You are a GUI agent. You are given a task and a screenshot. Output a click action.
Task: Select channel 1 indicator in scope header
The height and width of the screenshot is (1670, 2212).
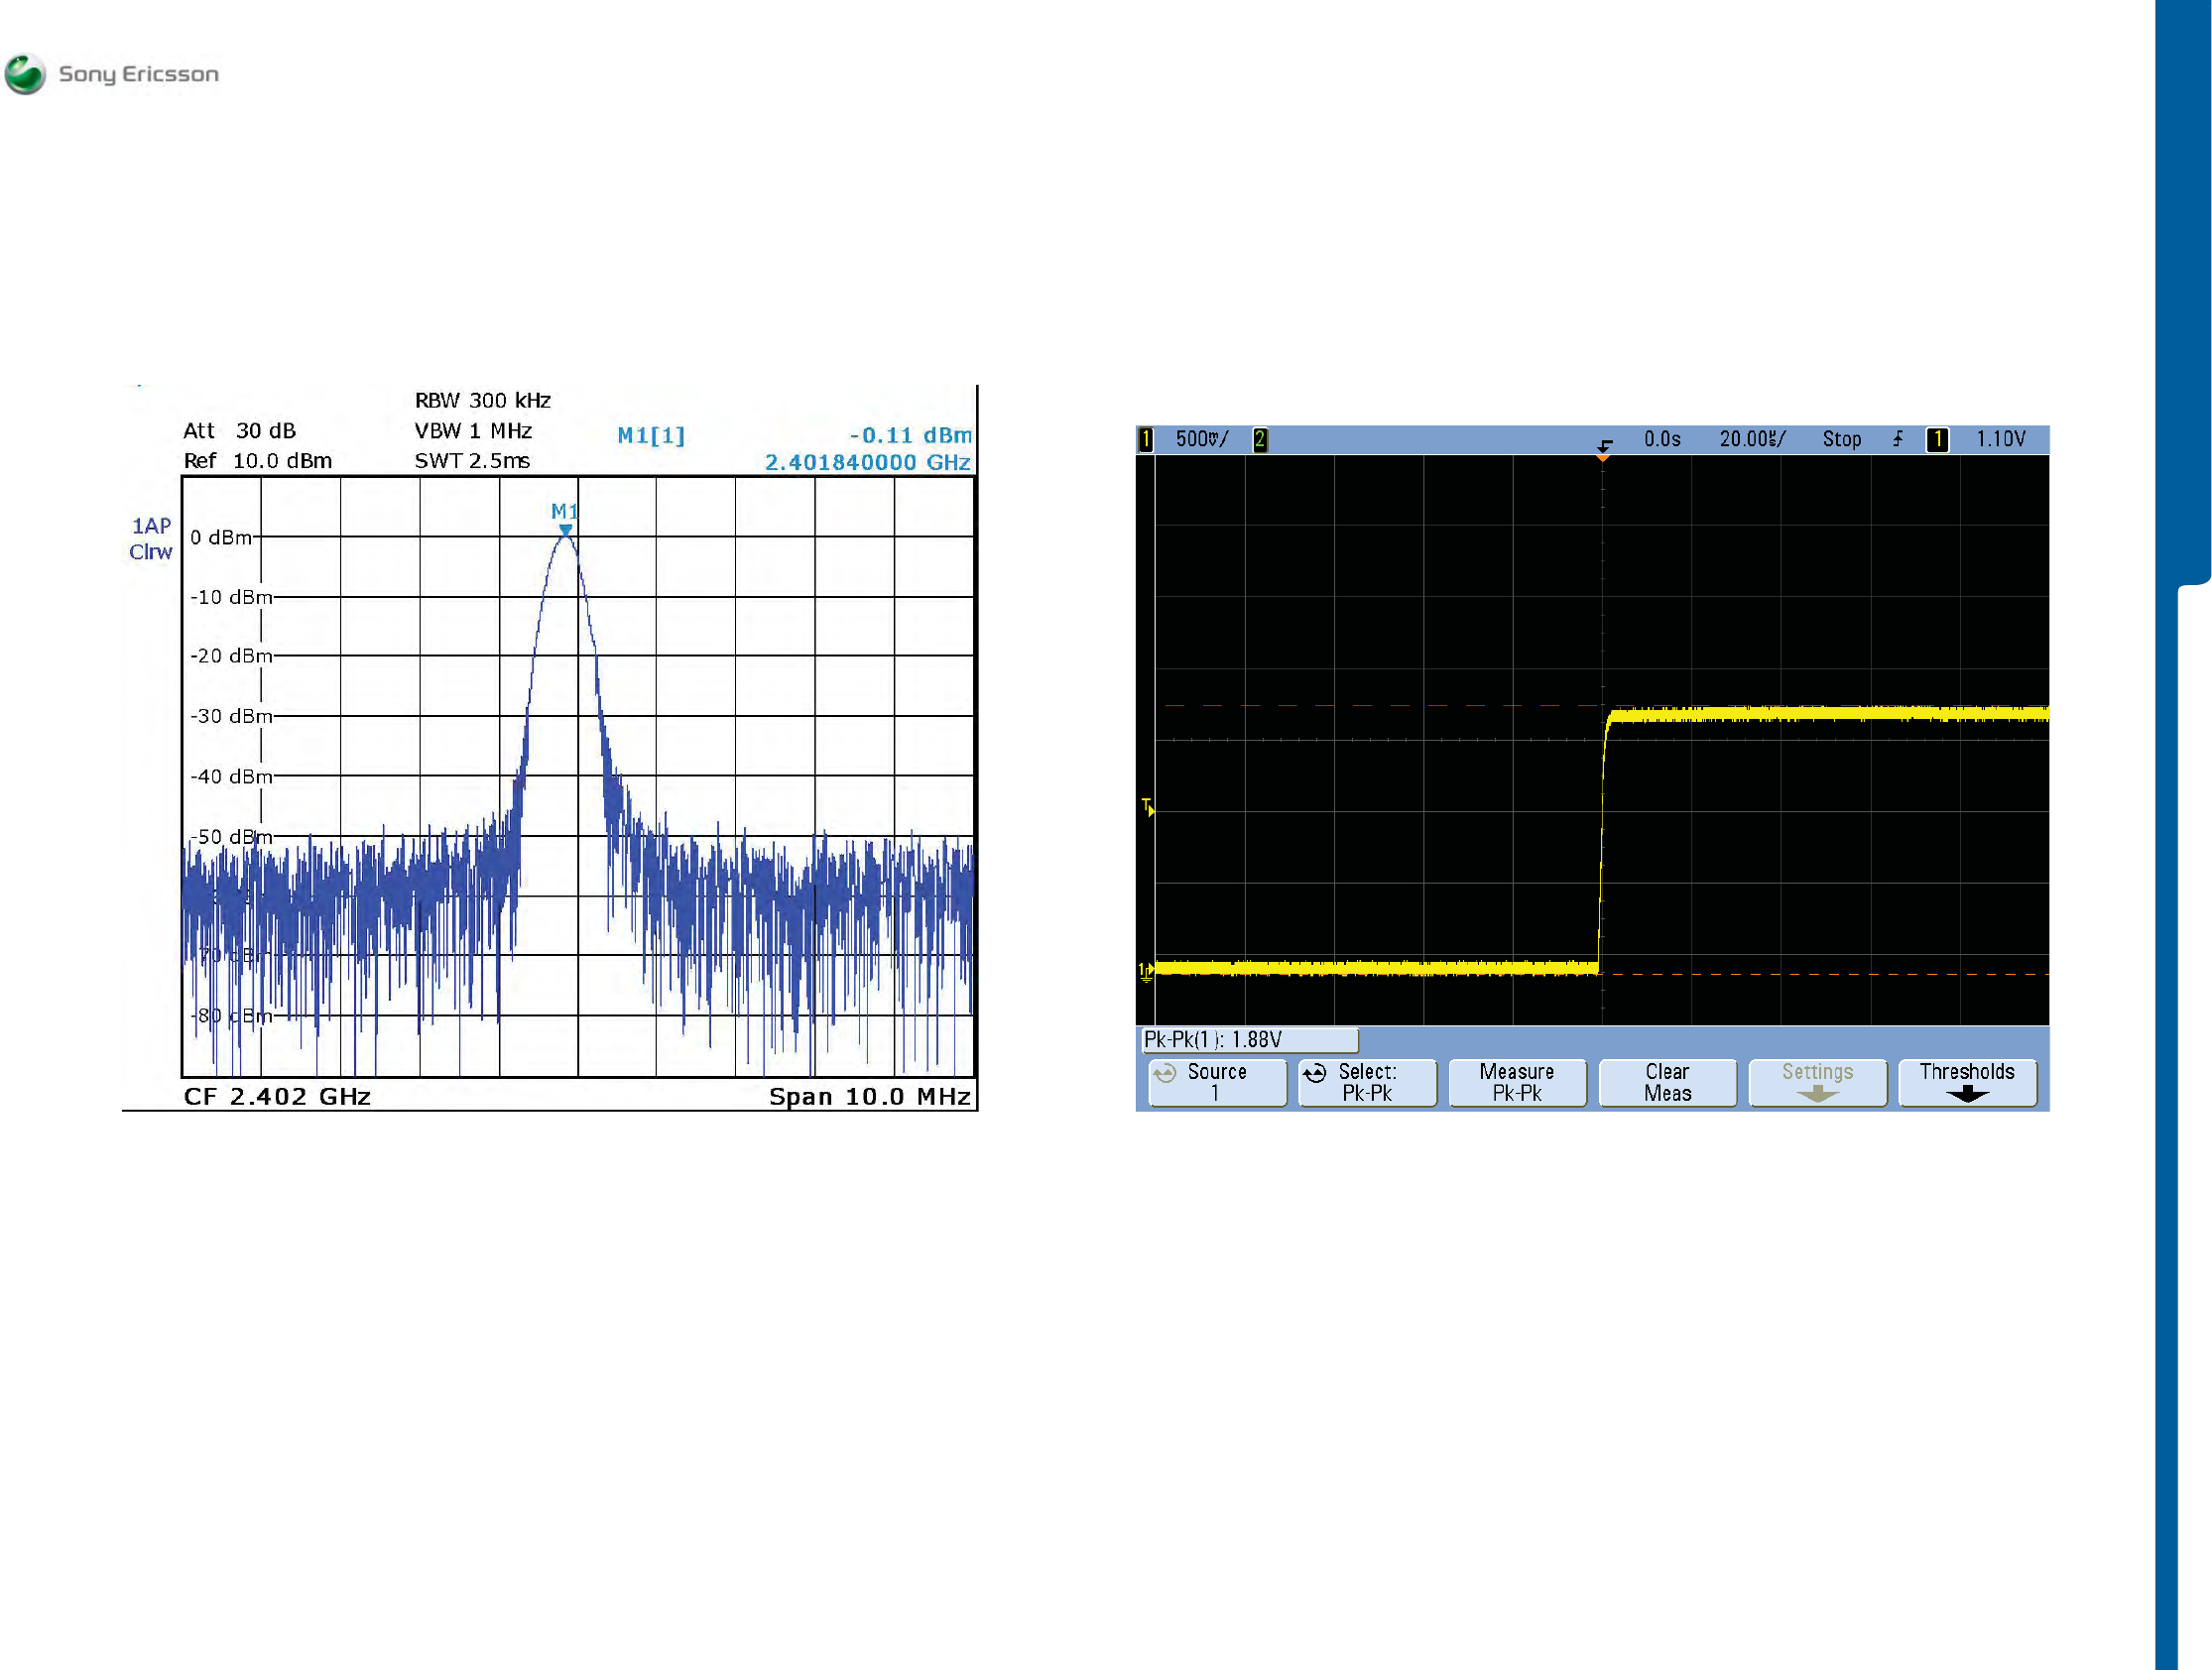point(1146,439)
